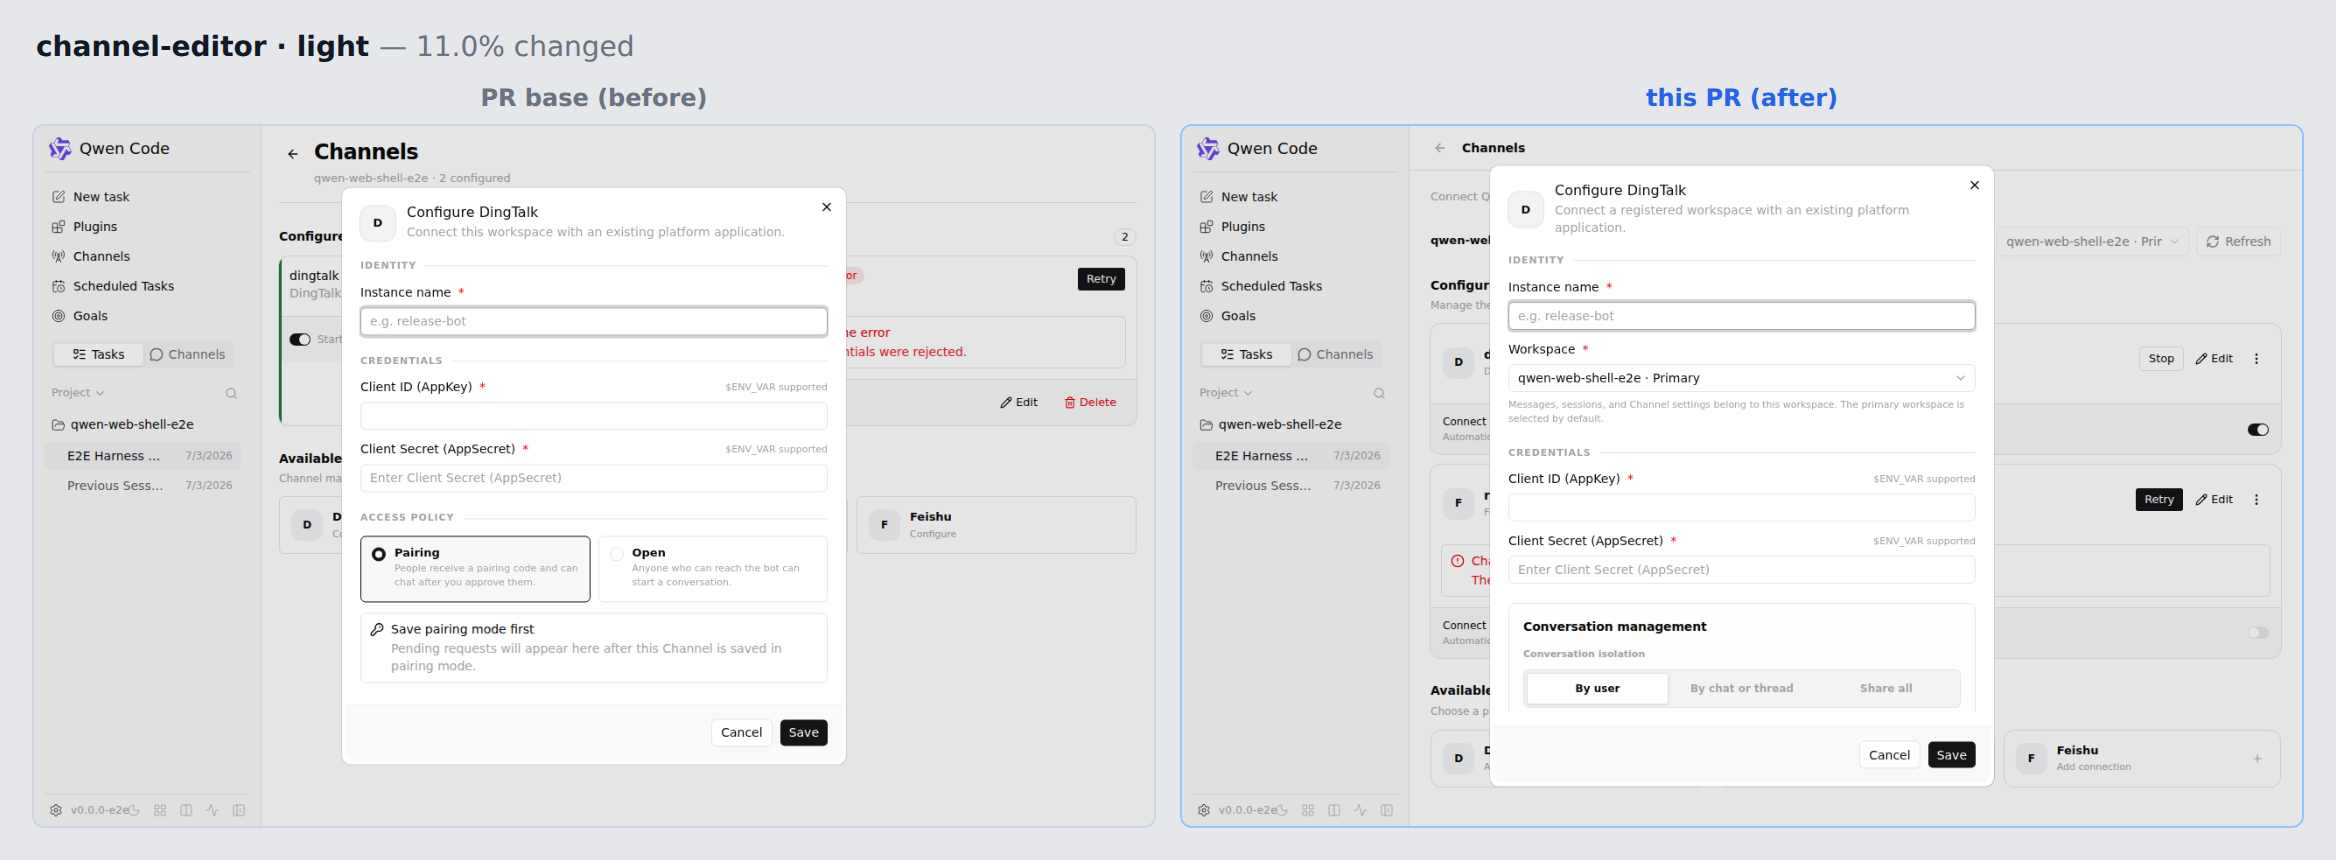Screen dimensions: 2336x860
Task: Open Plugins in the after panel sidebar
Action: point(1233,227)
